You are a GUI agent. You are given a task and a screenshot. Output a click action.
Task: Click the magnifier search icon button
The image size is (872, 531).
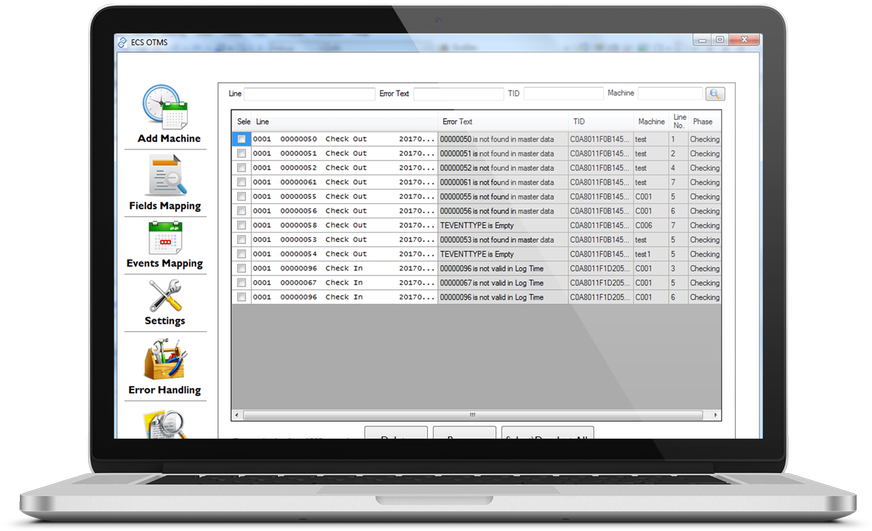click(715, 94)
